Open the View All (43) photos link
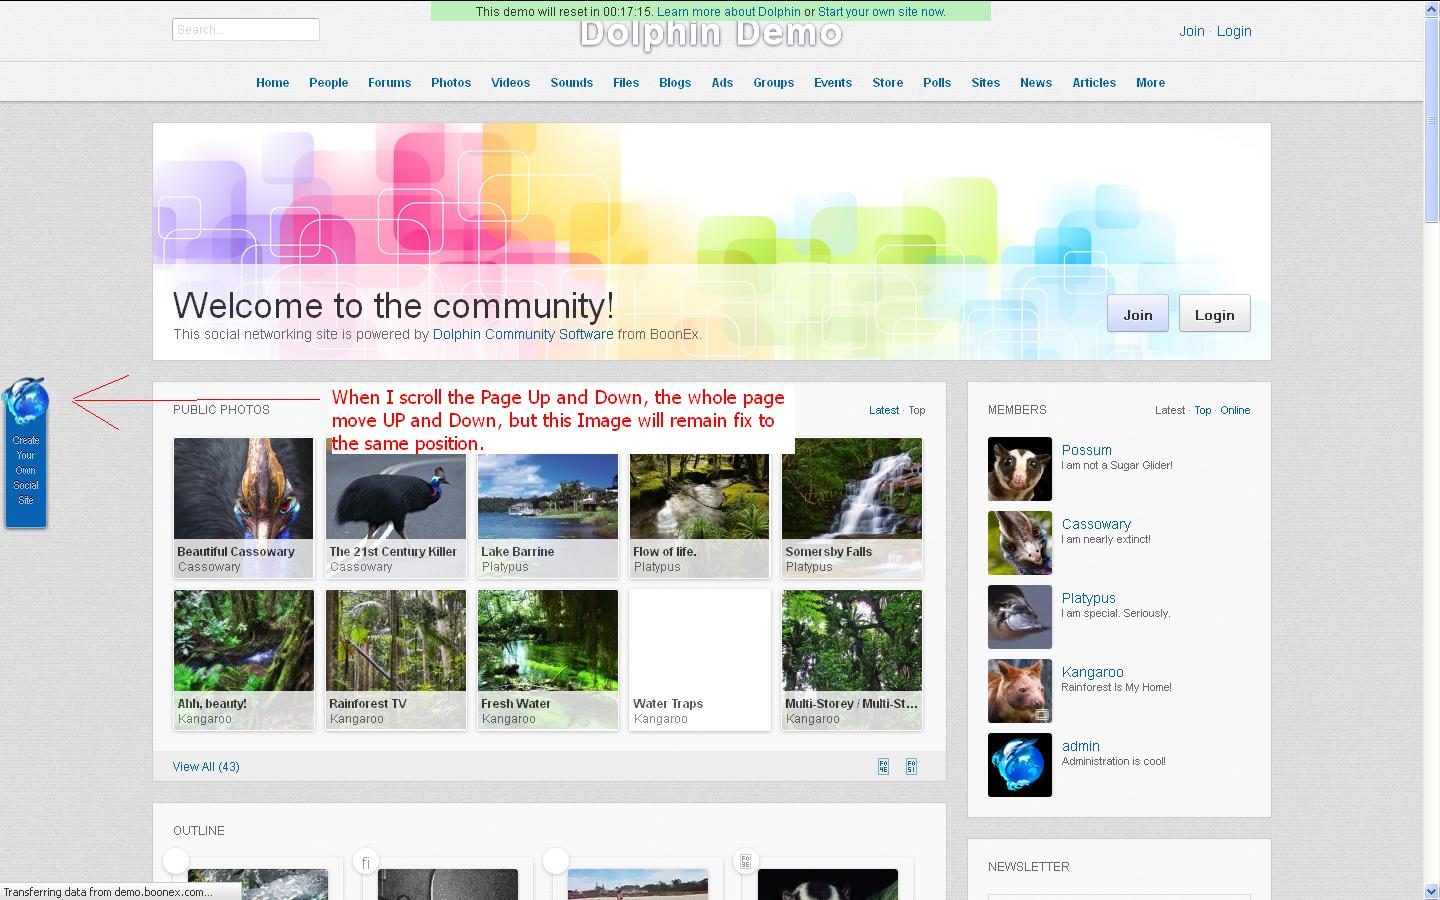1440x900 pixels. pyautogui.click(x=206, y=767)
